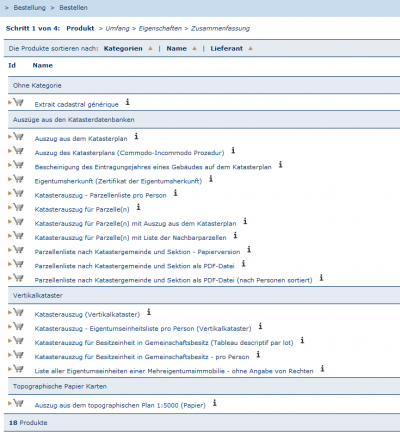
Task: Click info icon beside Commodo-Incommodo Prozedur
Action: (233, 150)
